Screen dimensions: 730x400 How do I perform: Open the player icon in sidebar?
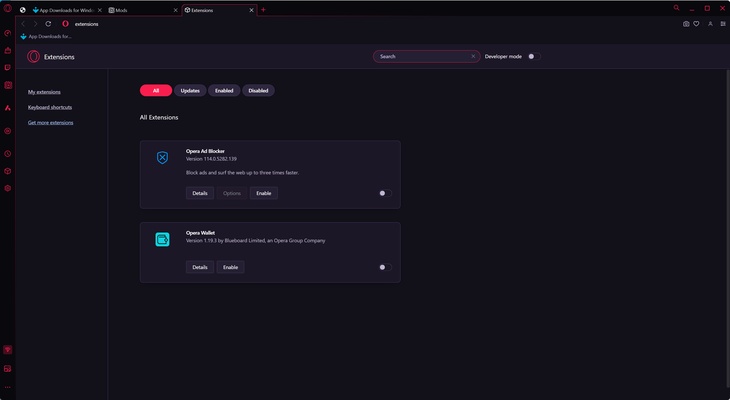[x=7, y=131]
